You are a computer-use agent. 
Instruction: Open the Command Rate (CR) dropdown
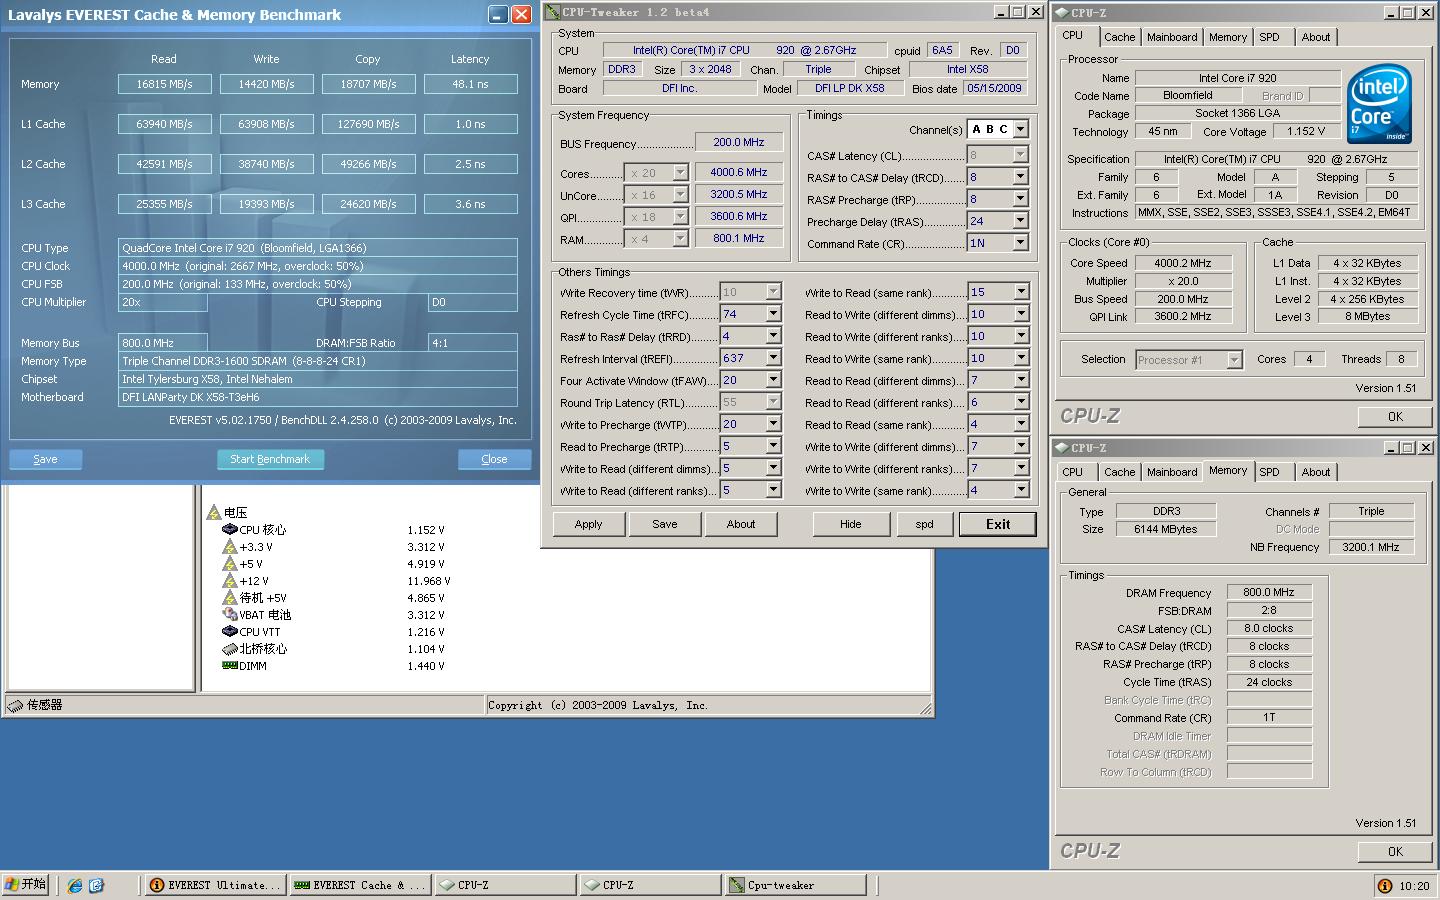point(1020,243)
